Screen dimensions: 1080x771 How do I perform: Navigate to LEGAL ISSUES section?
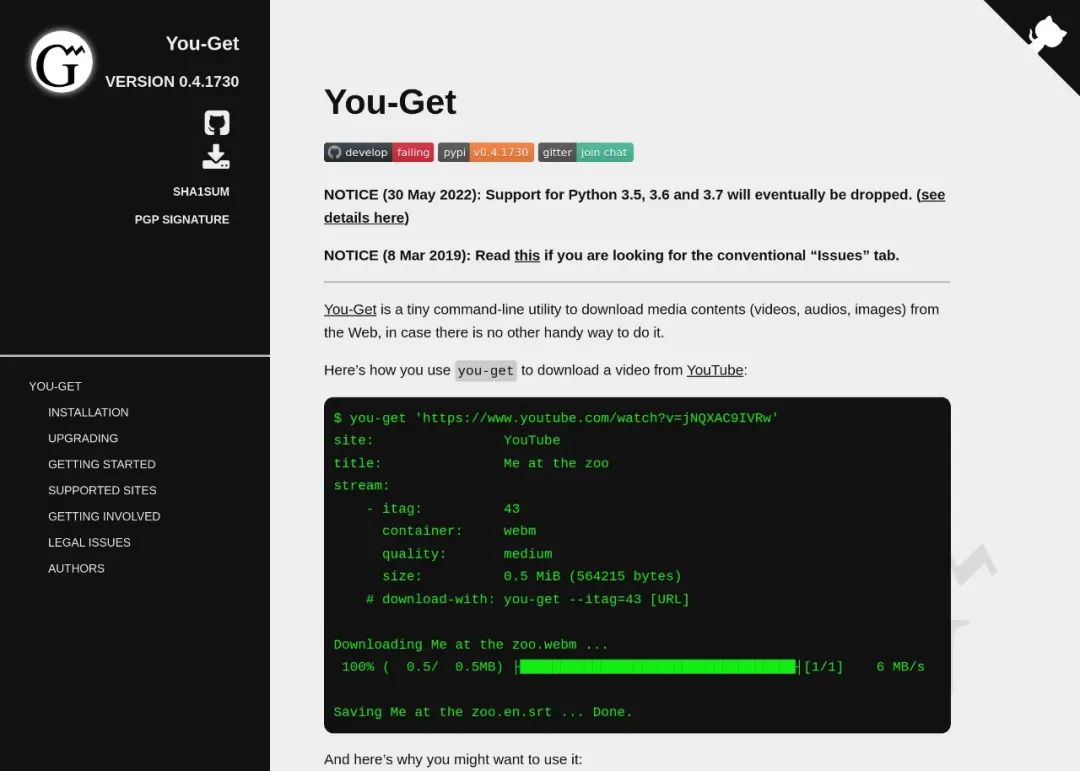coord(90,543)
